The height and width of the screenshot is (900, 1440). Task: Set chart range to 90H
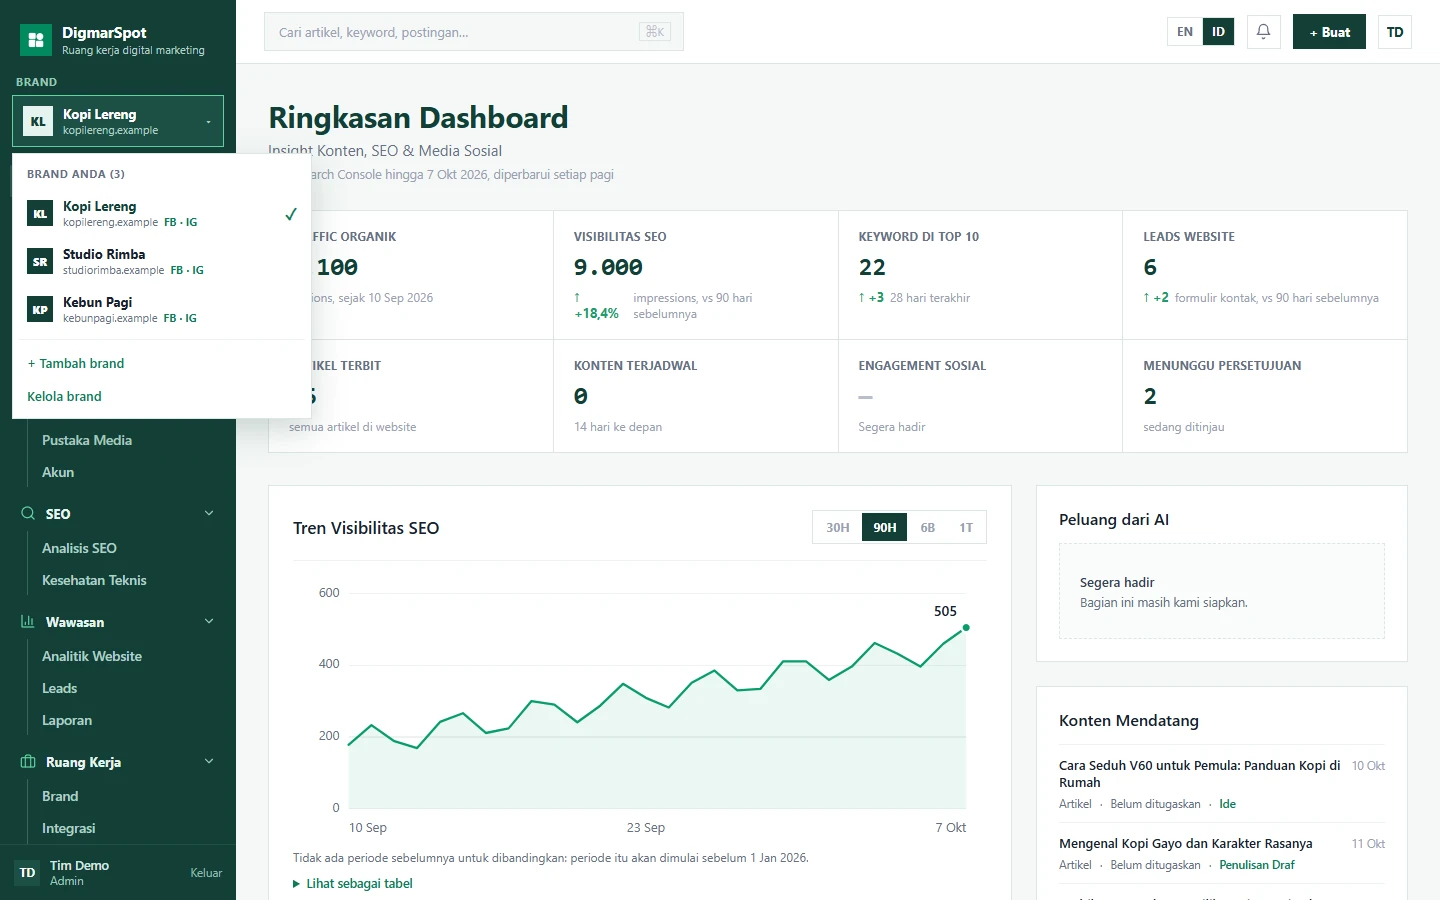(885, 527)
